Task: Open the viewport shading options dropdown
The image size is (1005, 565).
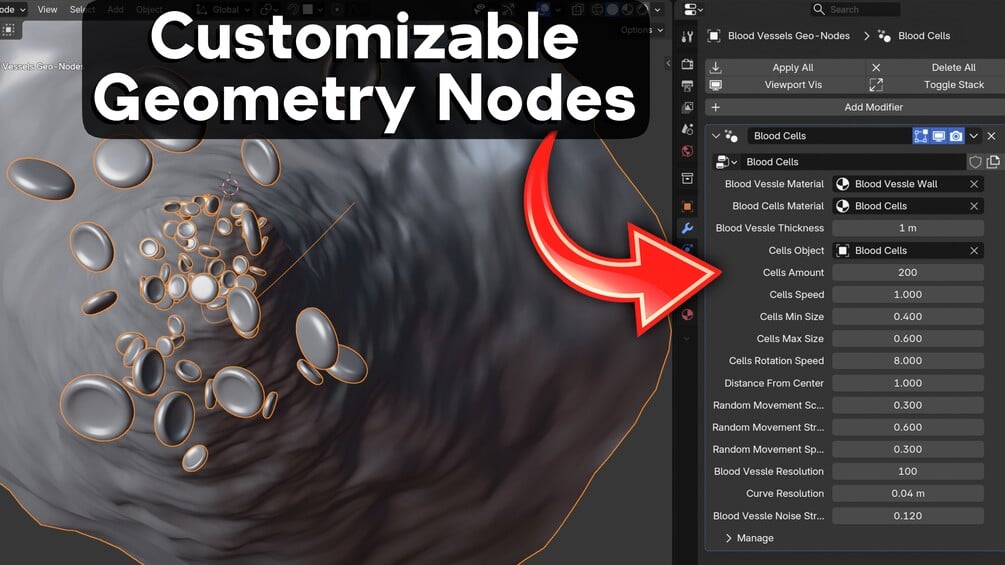Action: click(x=657, y=10)
